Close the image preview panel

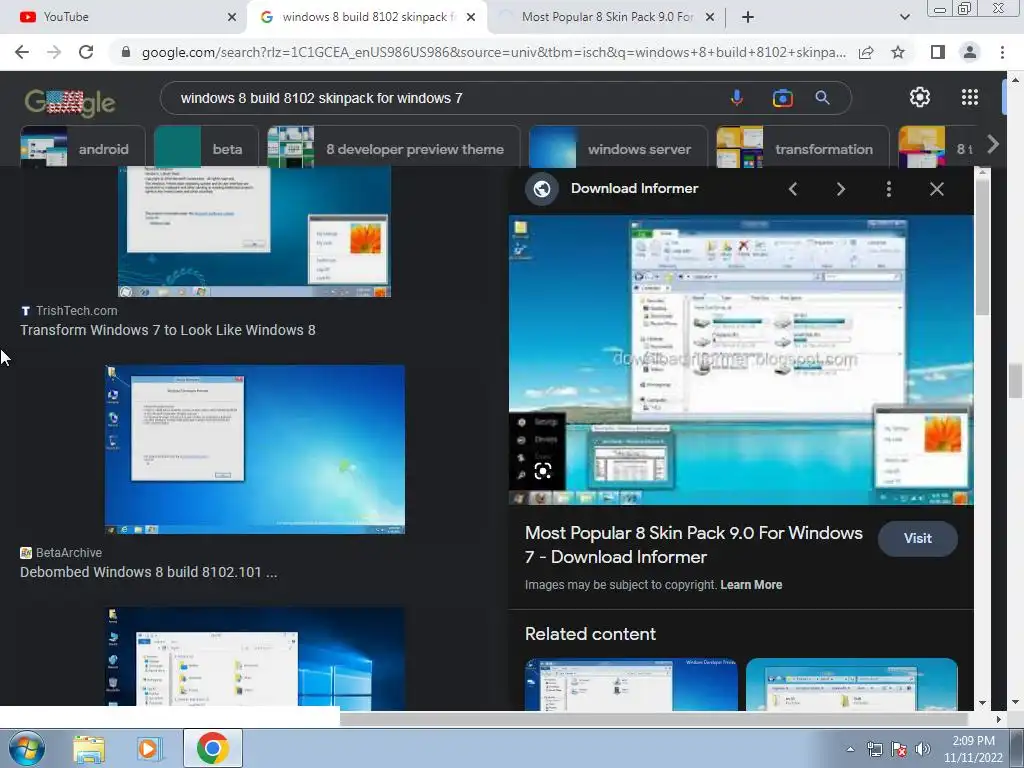(936, 189)
